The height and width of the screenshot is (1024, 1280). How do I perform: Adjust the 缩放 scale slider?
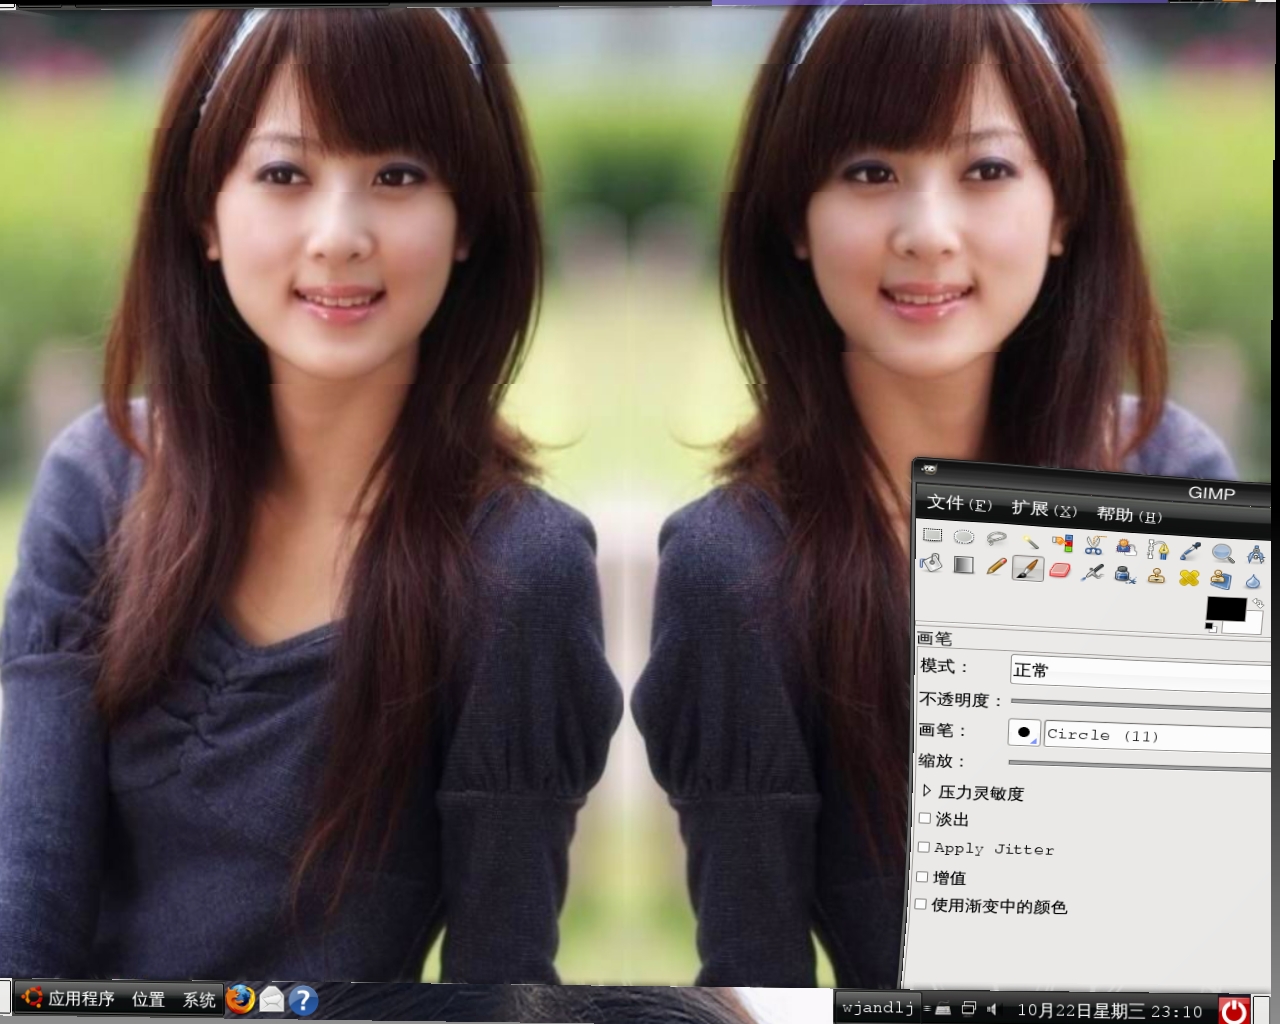1139,765
